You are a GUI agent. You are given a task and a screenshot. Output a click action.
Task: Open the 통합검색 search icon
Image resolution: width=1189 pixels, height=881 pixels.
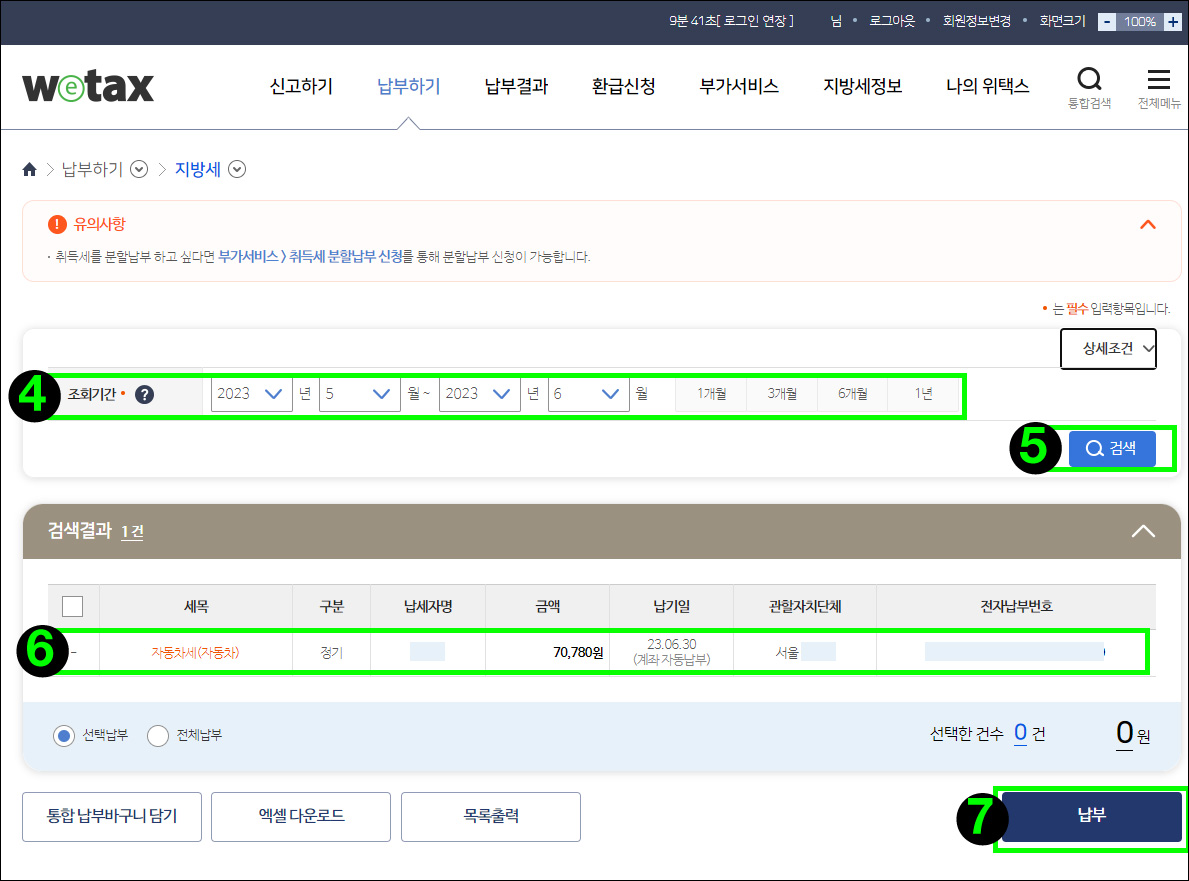1090,80
